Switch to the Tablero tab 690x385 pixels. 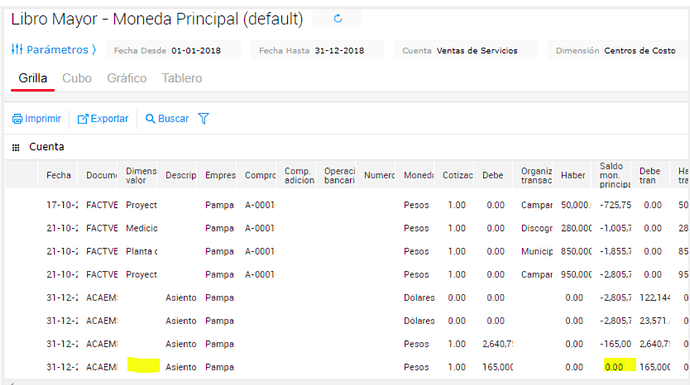(182, 78)
